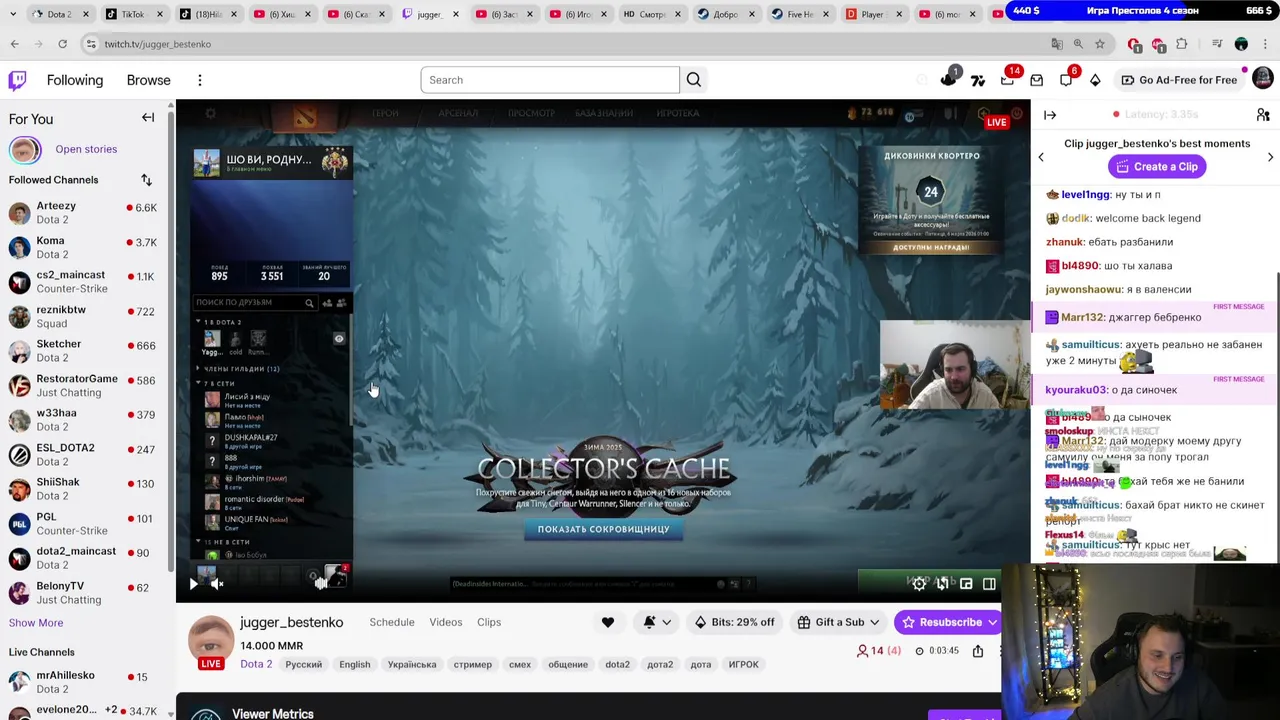Image resolution: width=1280 pixels, height=720 pixels.
Task: Open the mail envelope icon
Action: click(1037, 80)
